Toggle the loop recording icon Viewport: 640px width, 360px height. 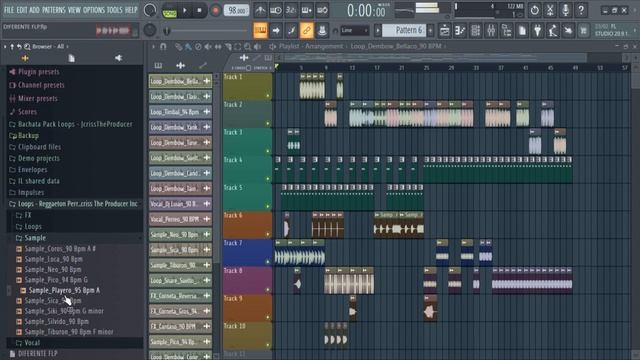coord(322,10)
